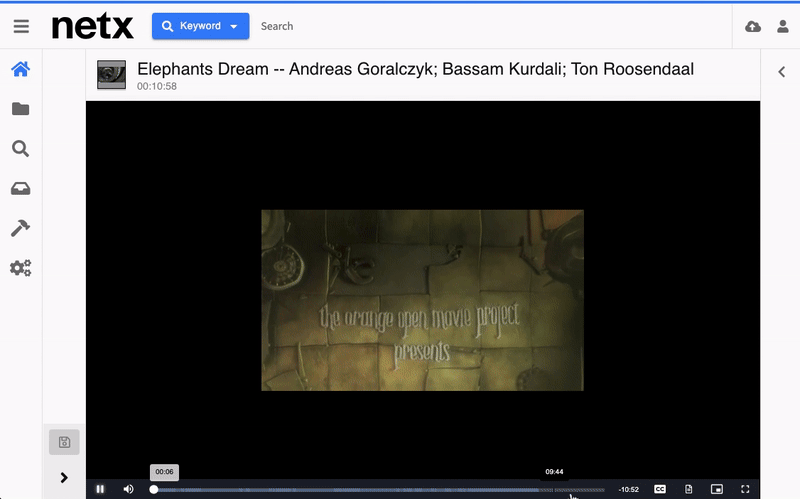
Task: Click the video progress seek bar
Action: click(x=379, y=490)
